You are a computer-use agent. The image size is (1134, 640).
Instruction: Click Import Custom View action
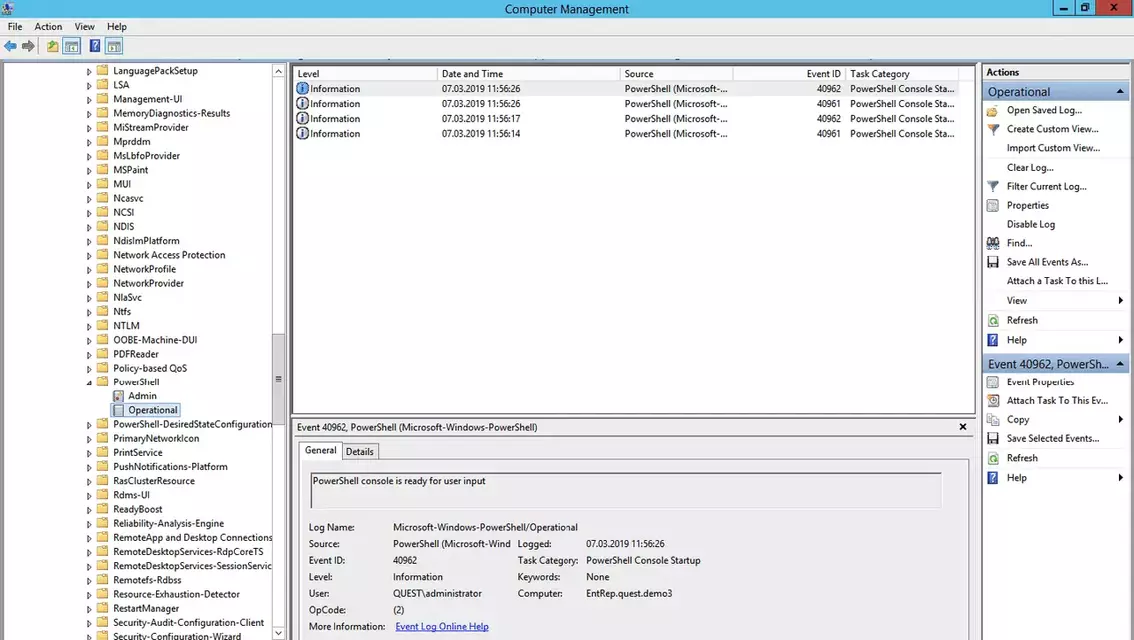point(1053,148)
